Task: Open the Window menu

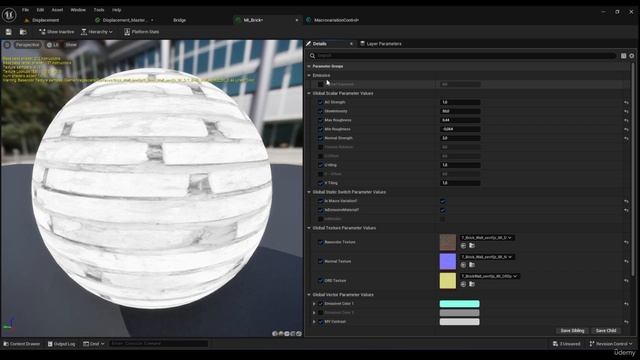Action: pos(78,10)
